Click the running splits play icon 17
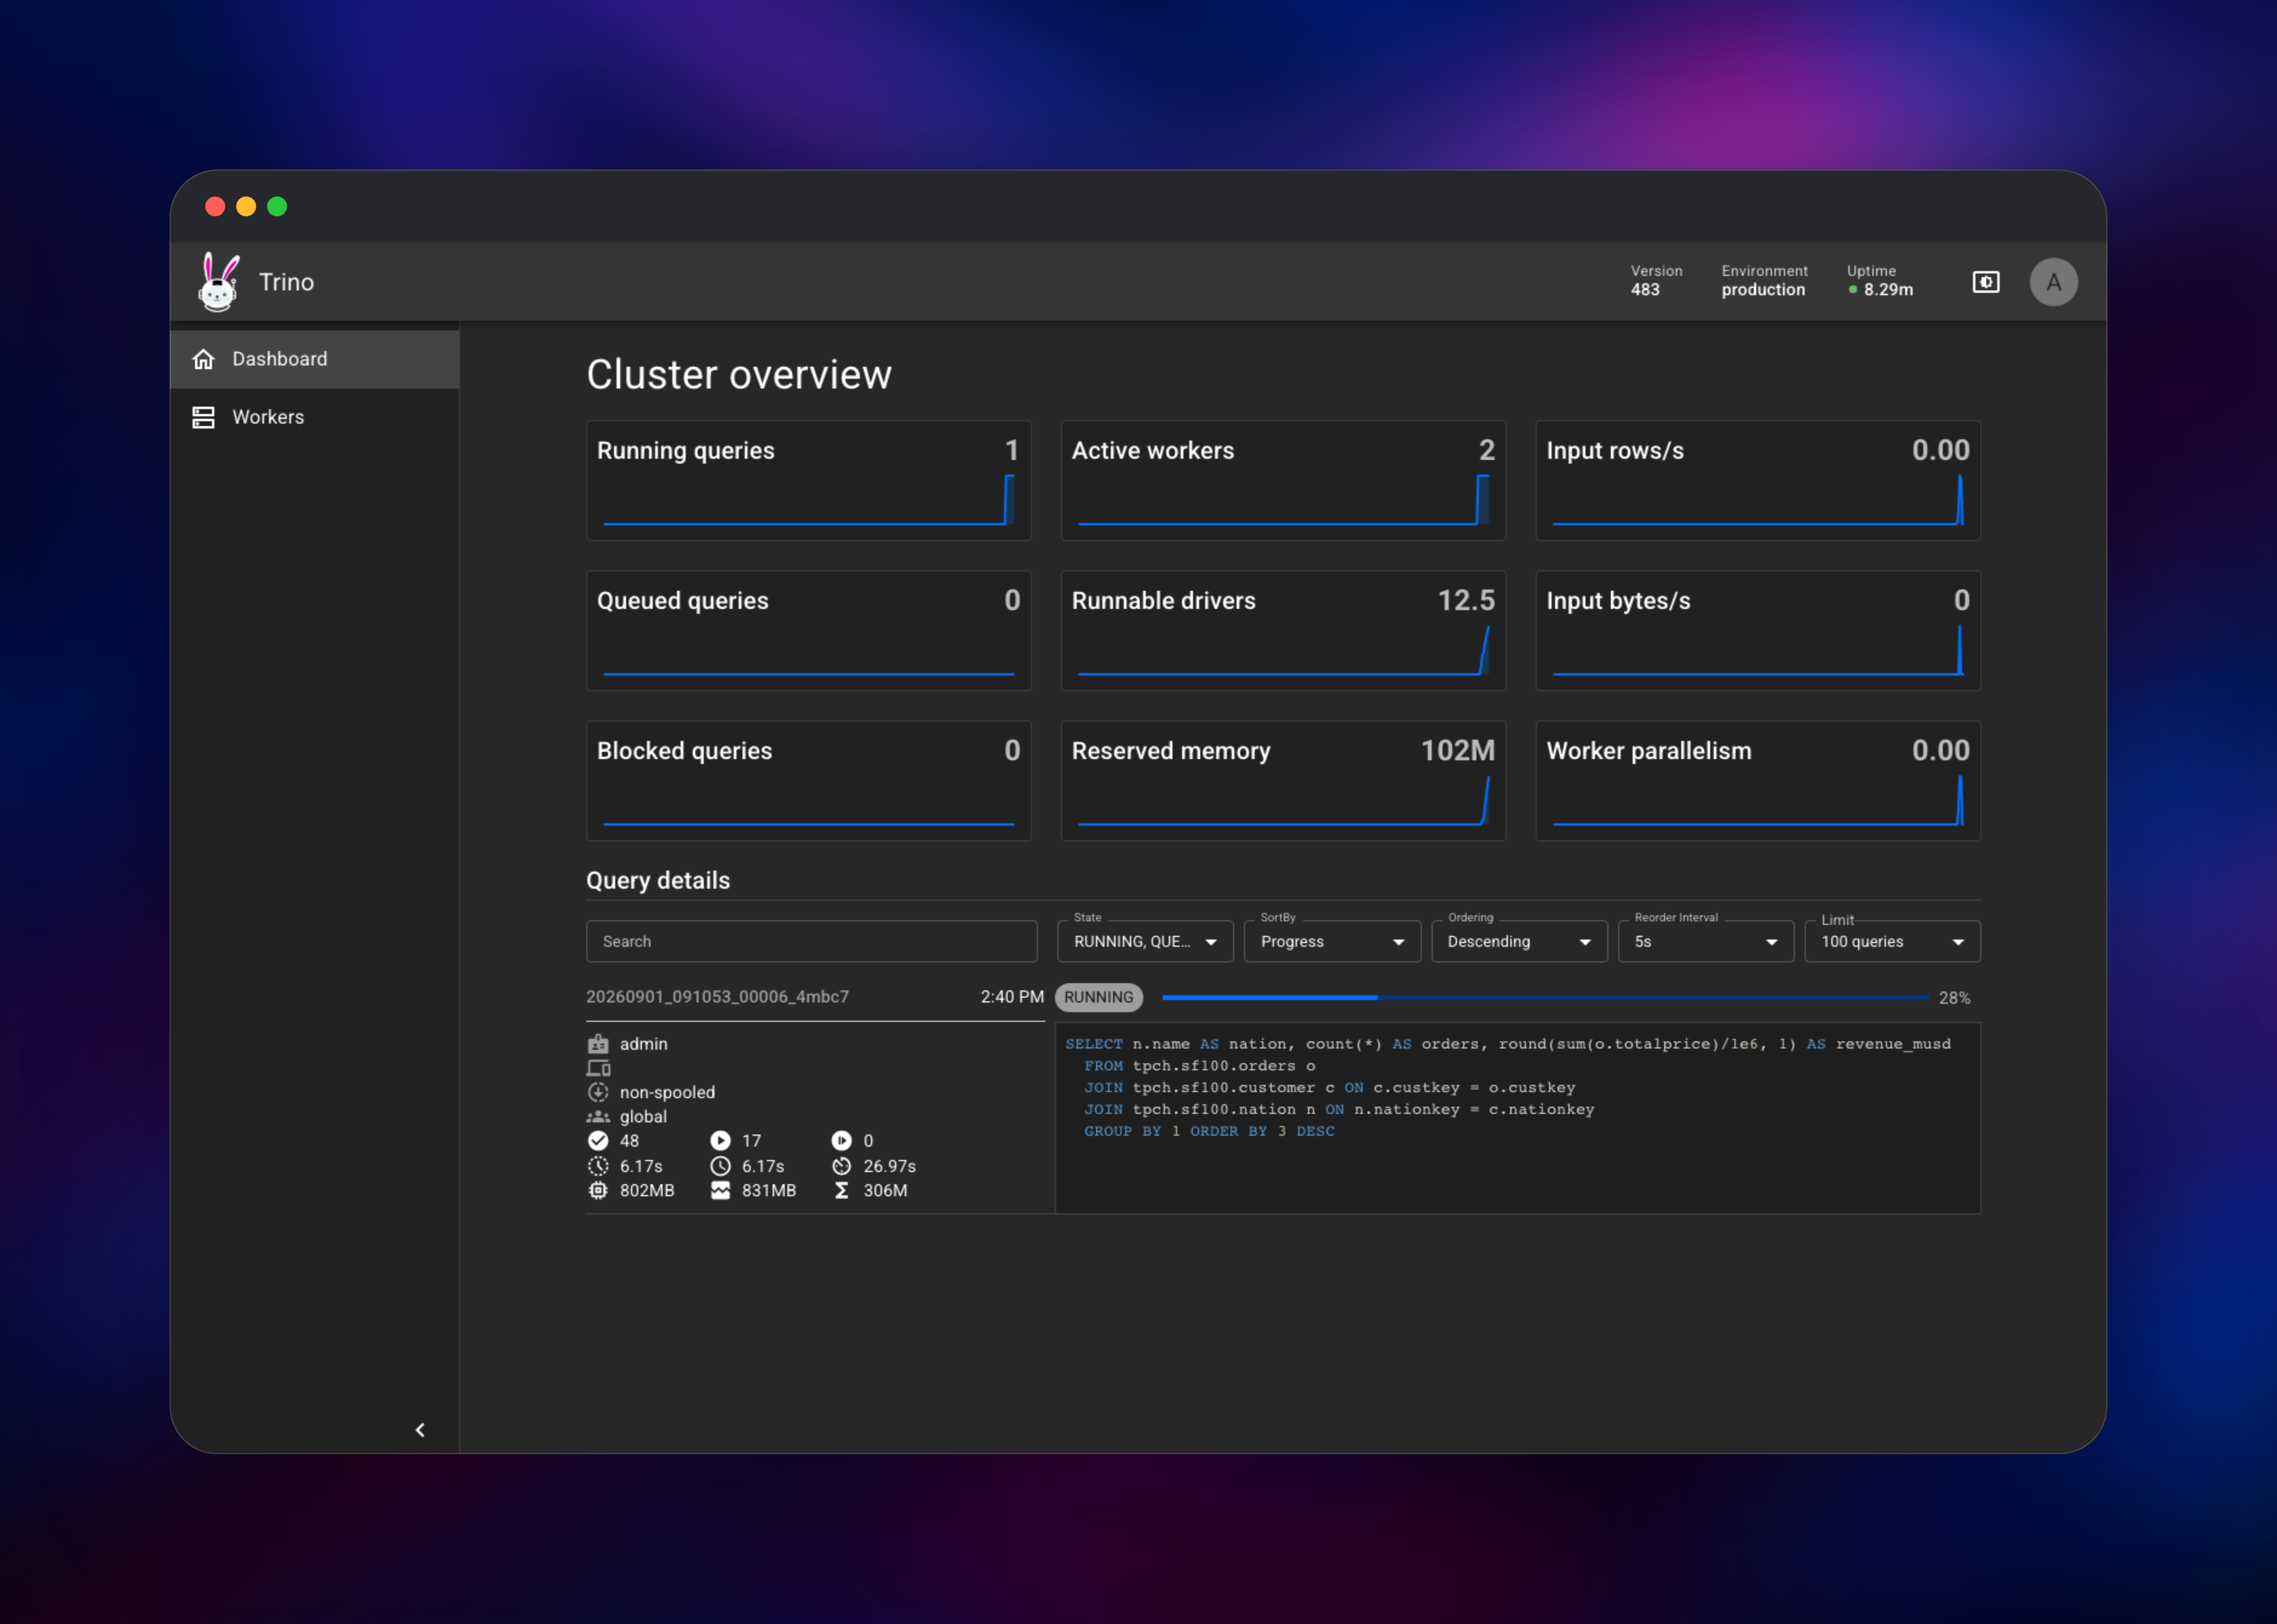 (720, 1141)
